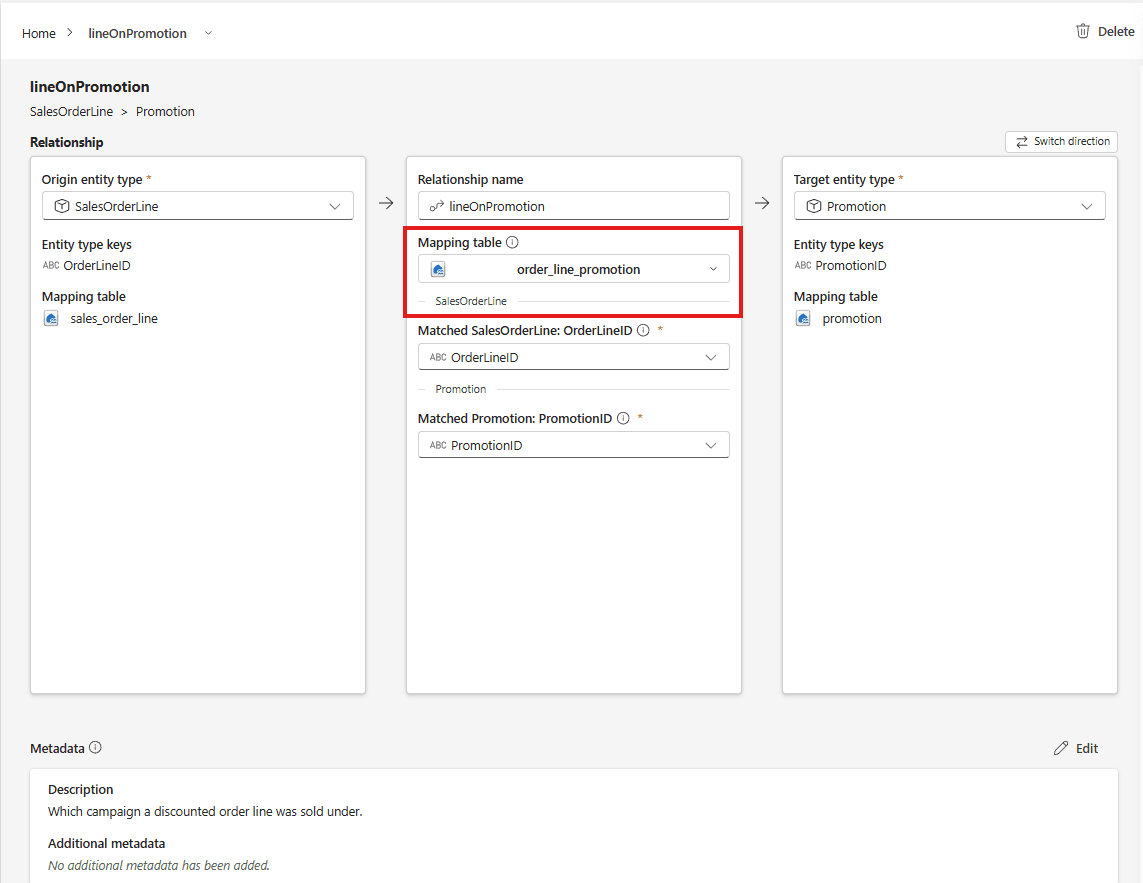Image resolution: width=1143 pixels, height=883 pixels.
Task: Click the Delete trash icon
Action: [1083, 31]
